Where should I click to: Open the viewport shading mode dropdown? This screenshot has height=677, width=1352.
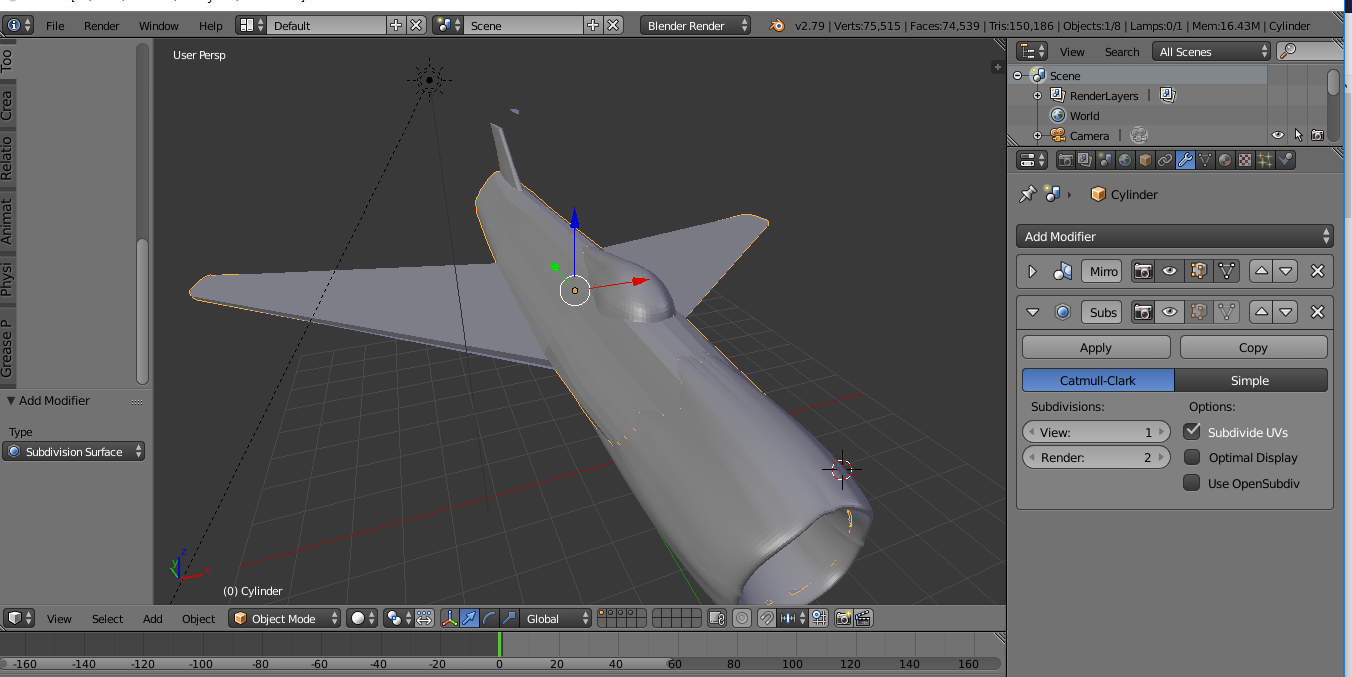[362, 618]
